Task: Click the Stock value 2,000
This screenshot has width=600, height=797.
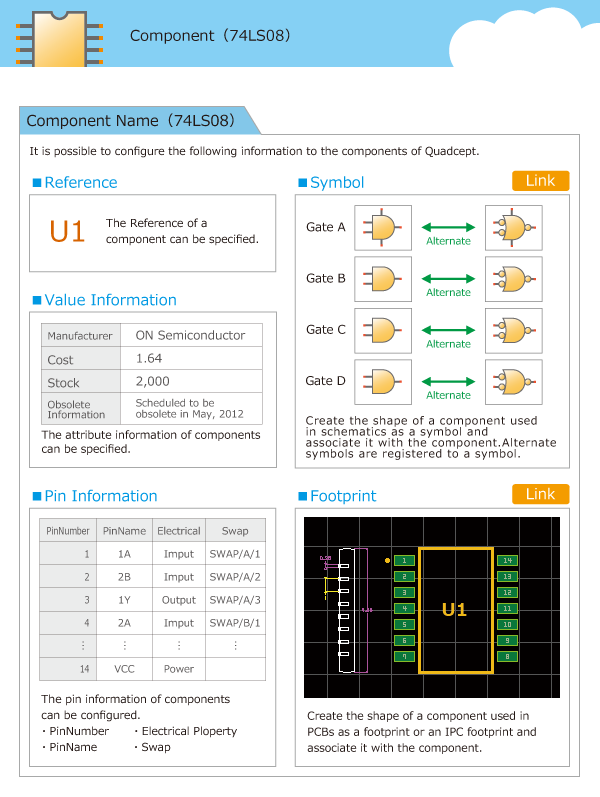Action: coord(191,381)
